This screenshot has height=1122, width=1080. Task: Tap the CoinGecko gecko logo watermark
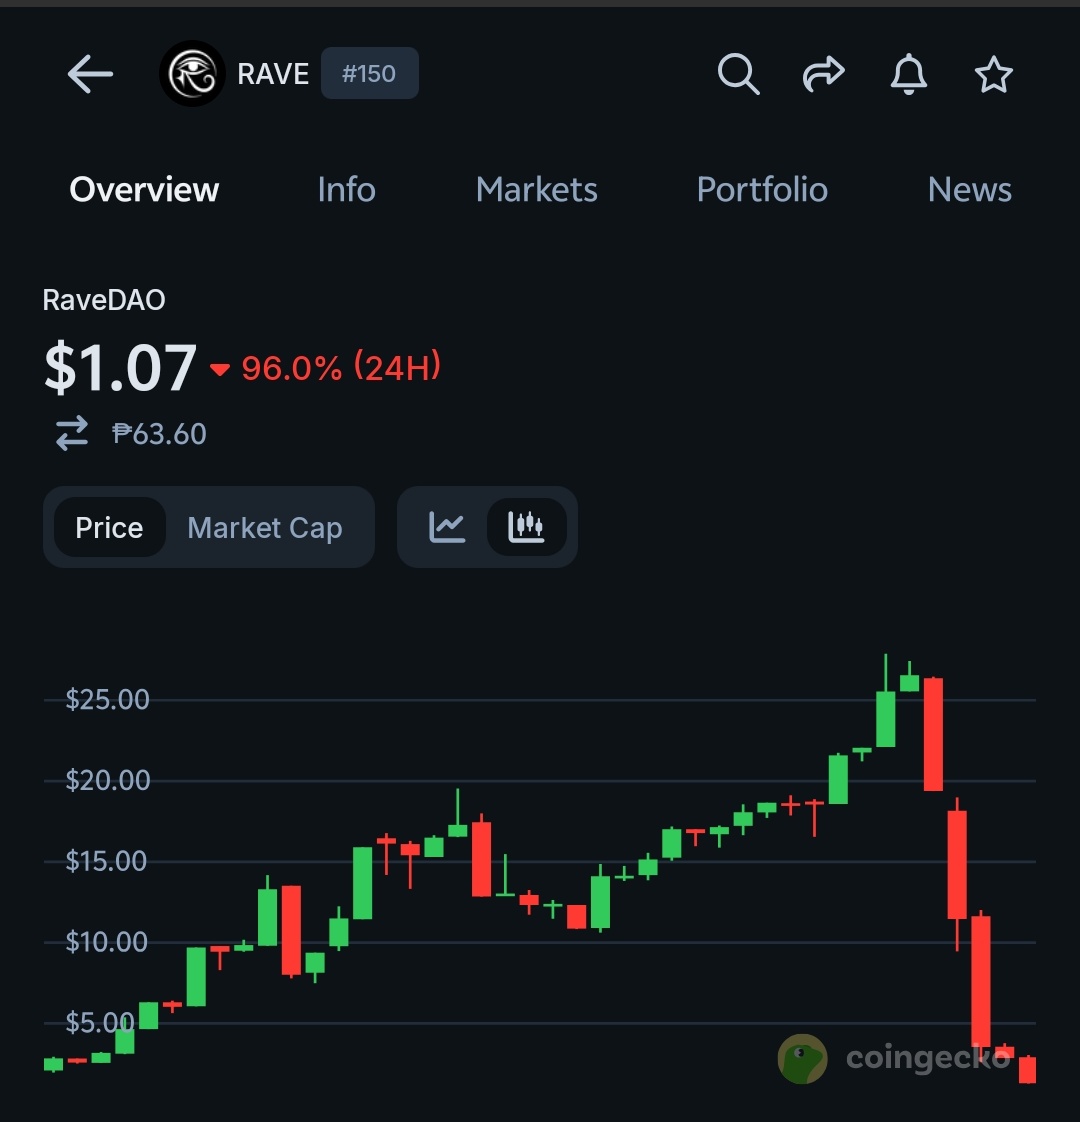coord(802,1058)
